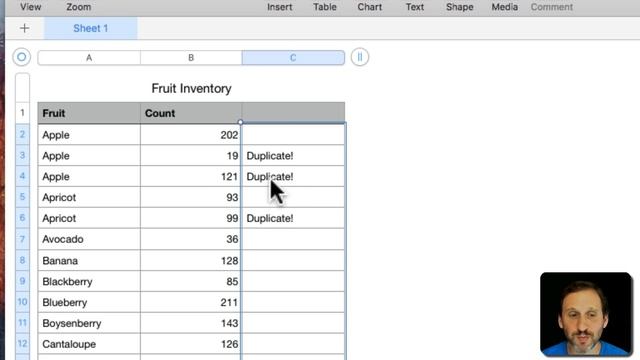
Task: Select row 1 header number
Action: (x=22, y=113)
